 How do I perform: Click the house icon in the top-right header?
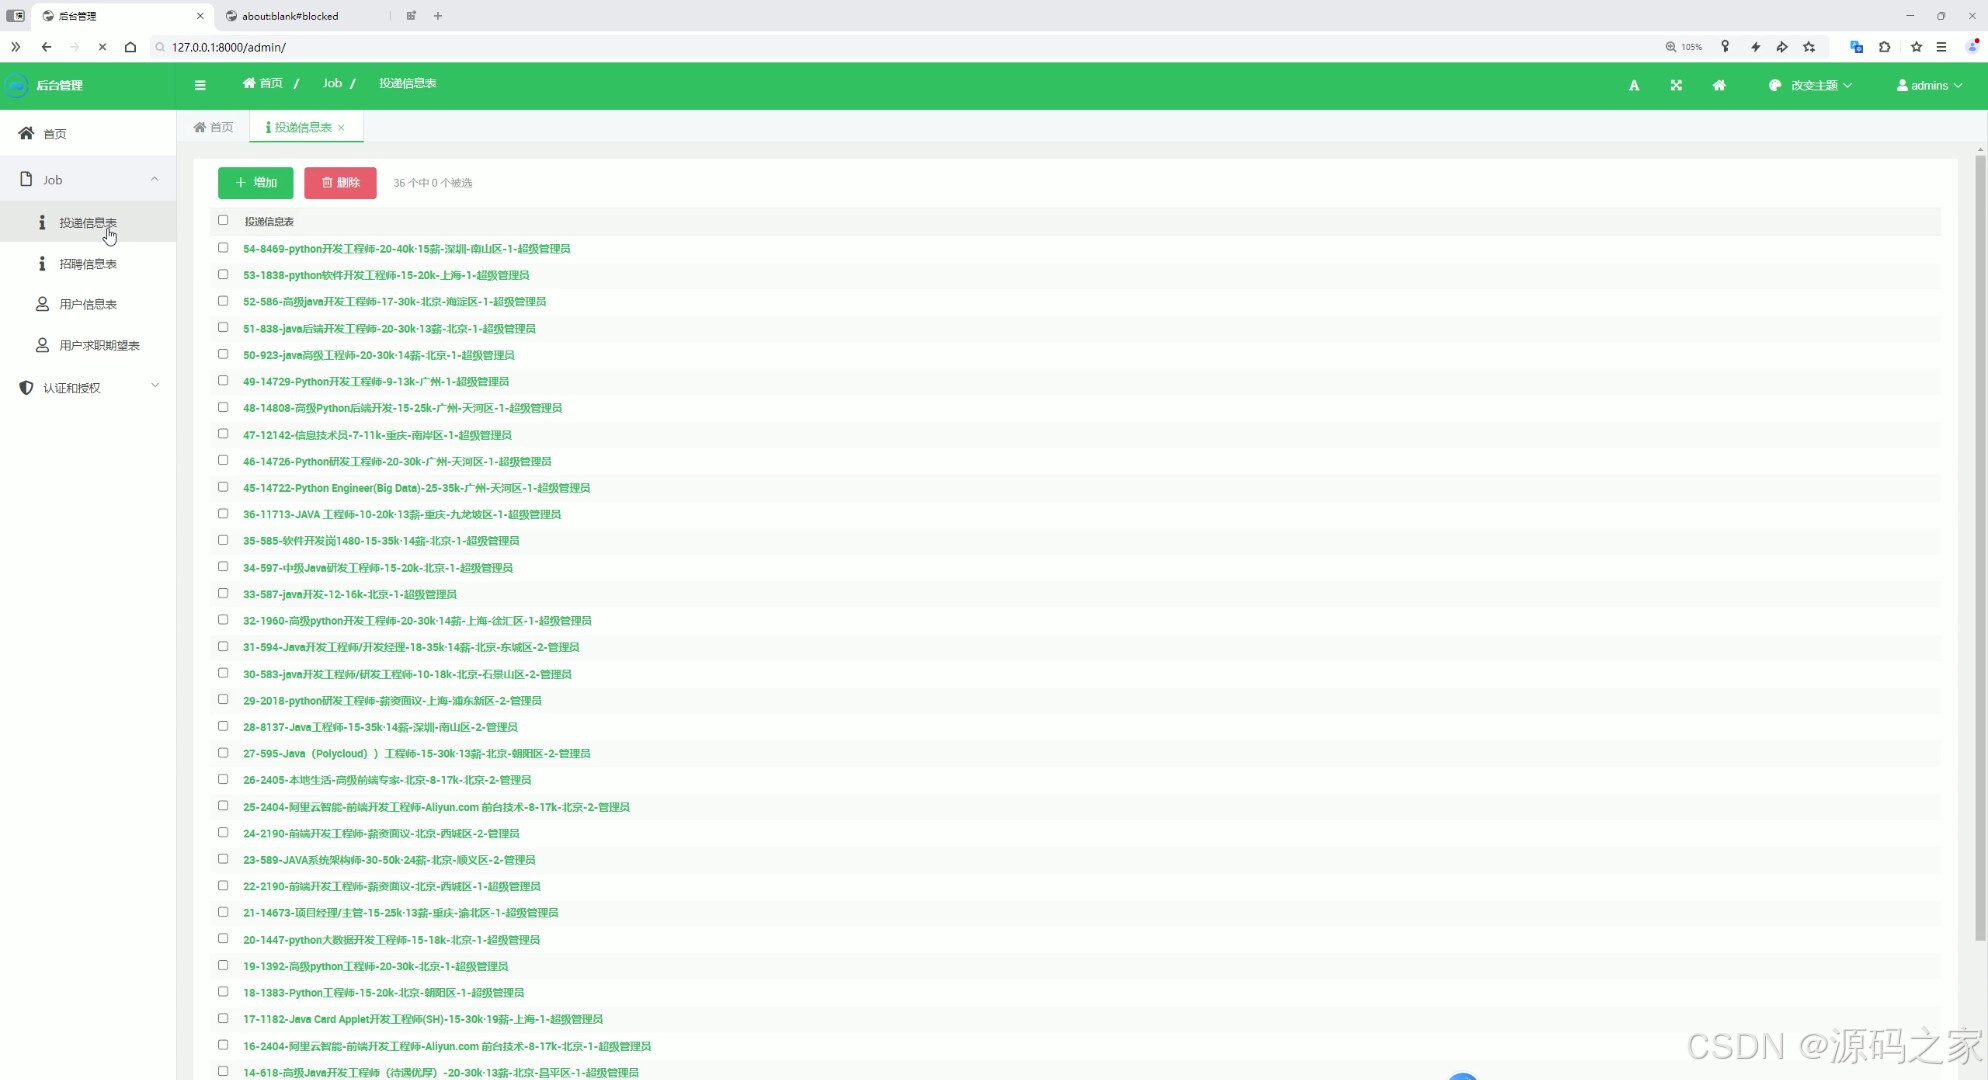coord(1719,85)
